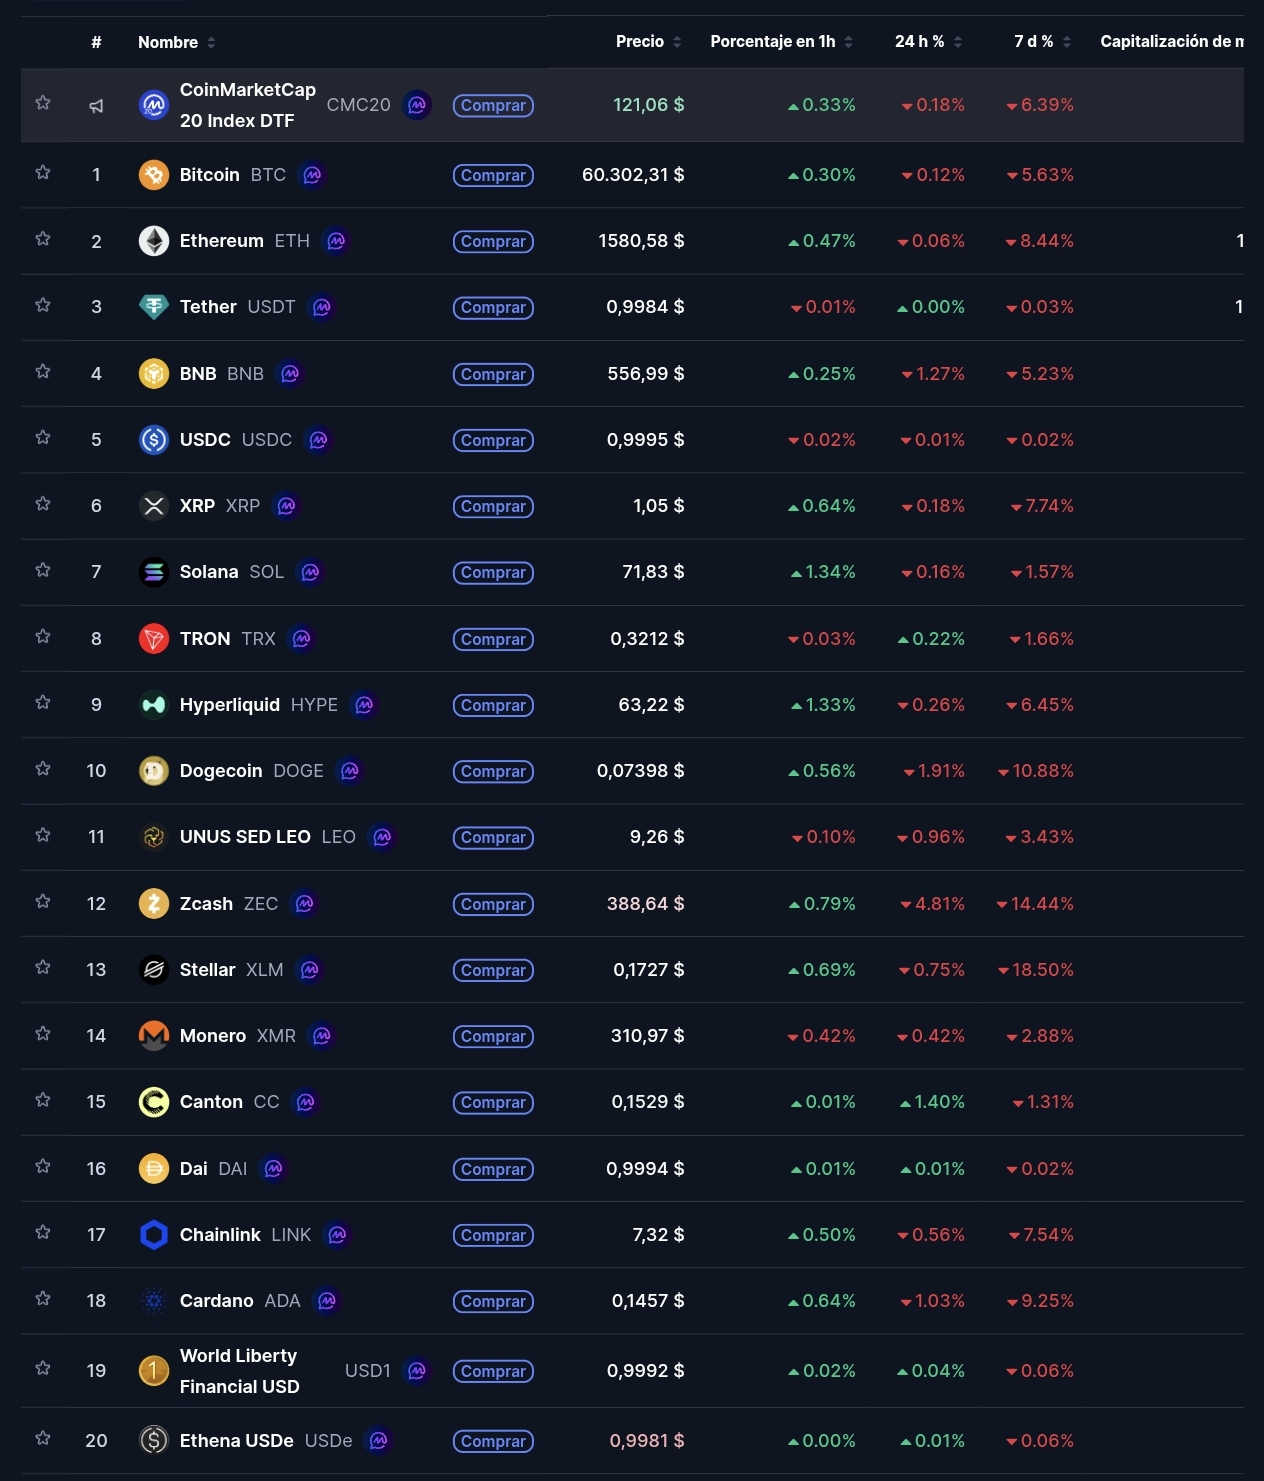The image size is (1264, 1481).
Task: Sort table by Precio column
Action: (x=648, y=41)
